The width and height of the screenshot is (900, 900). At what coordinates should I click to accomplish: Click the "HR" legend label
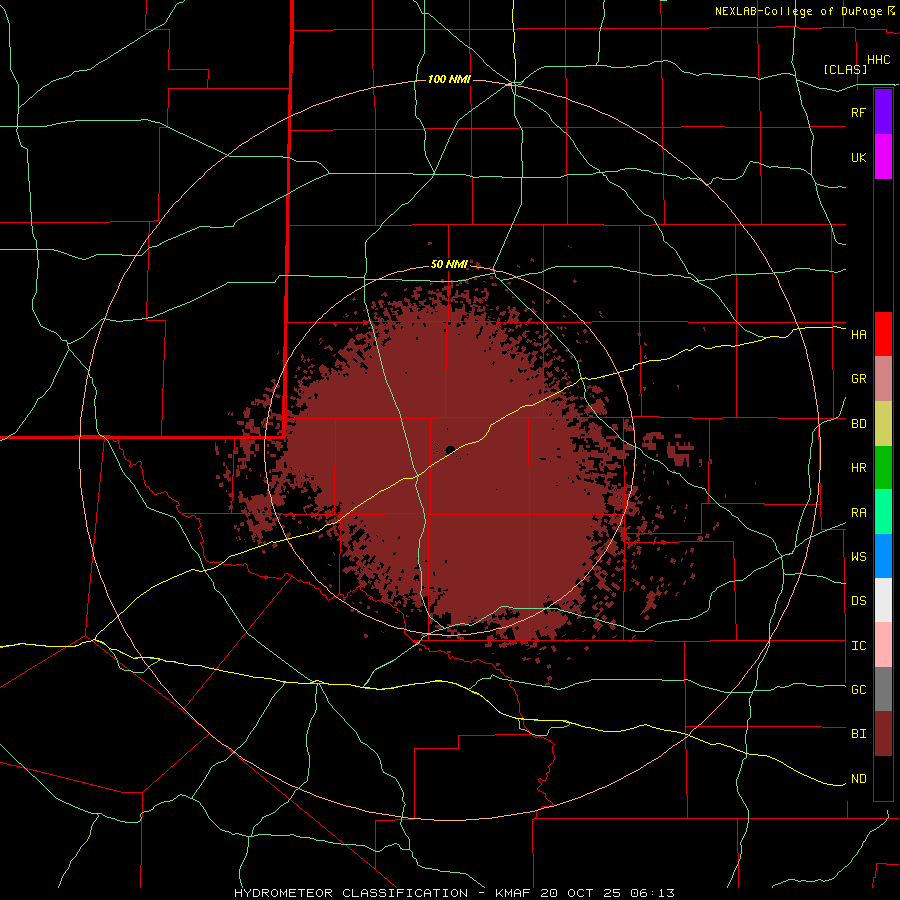pos(858,468)
